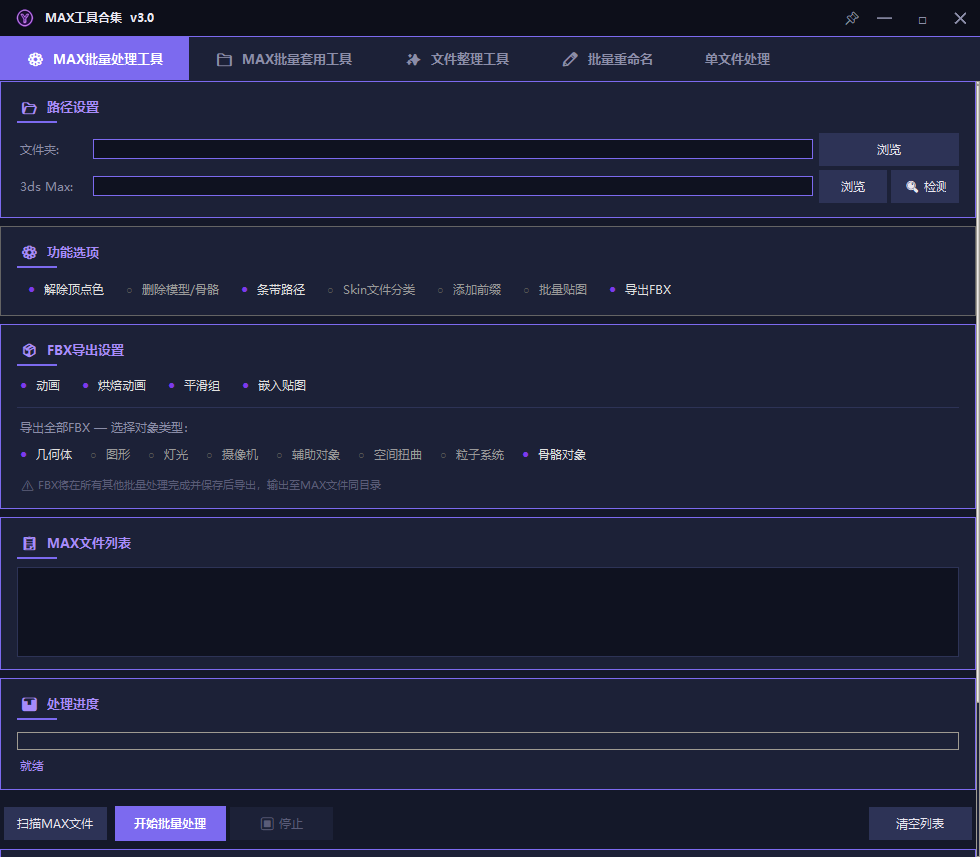This screenshot has height=857, width=980.
Task: Click 开始批量处理 button
Action: (170, 824)
